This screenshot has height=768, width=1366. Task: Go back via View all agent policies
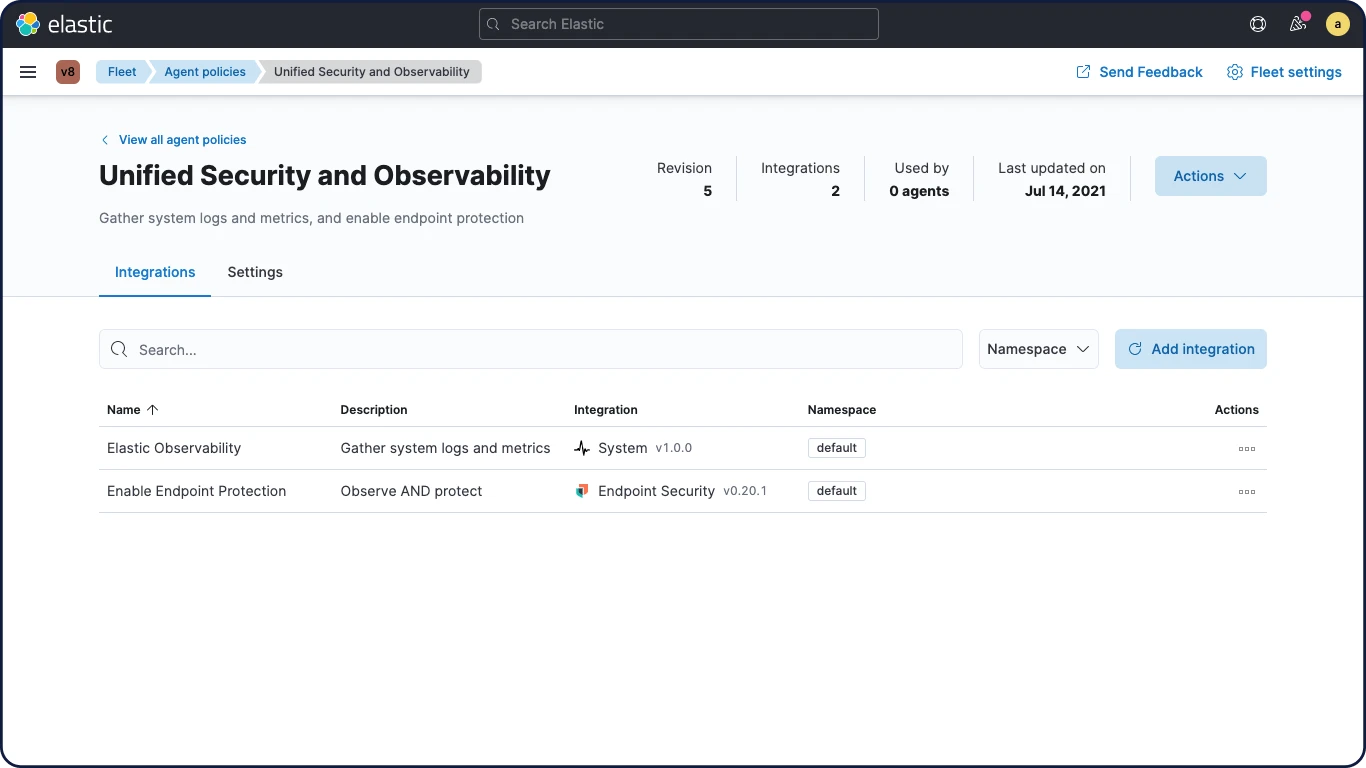tap(181, 140)
